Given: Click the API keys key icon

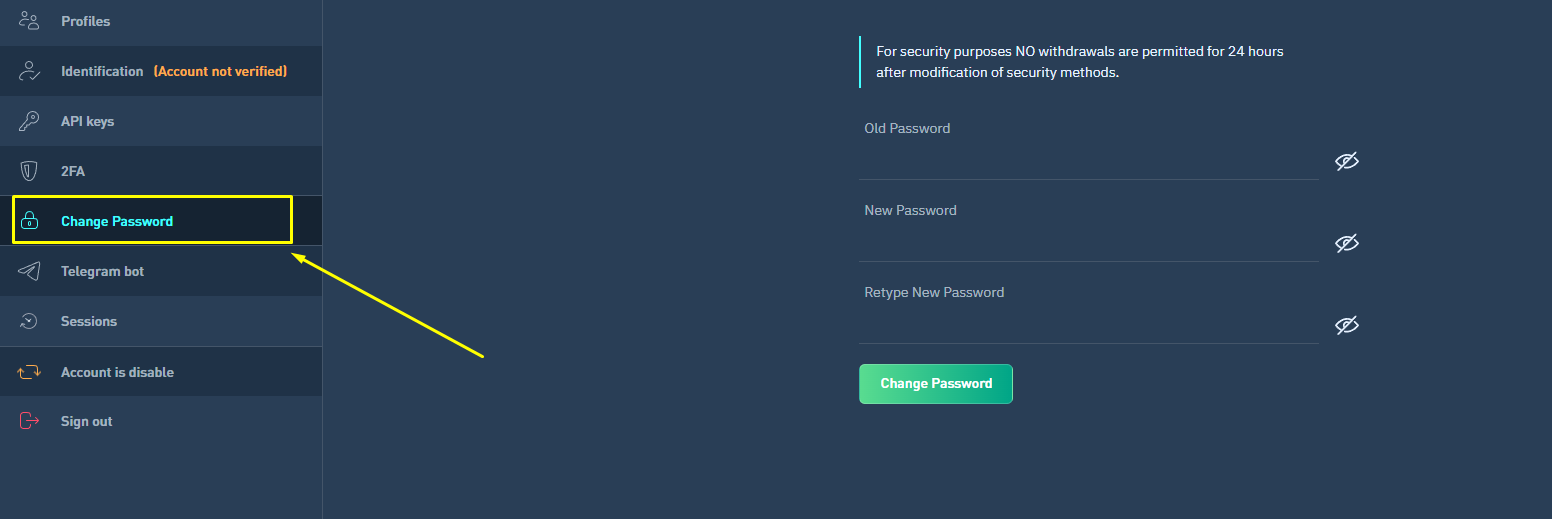Looking at the screenshot, I should coord(29,121).
